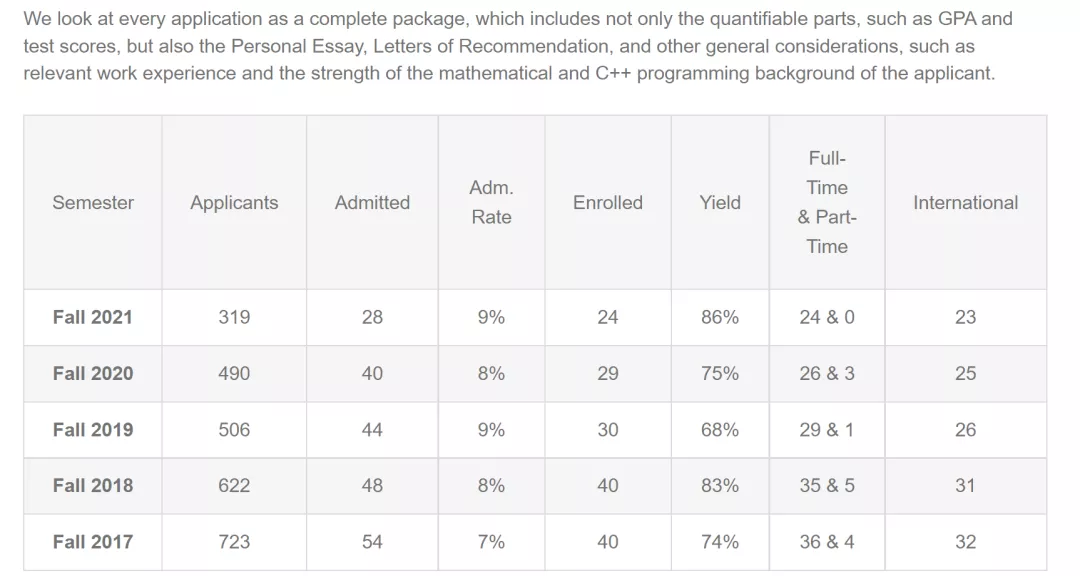1080x576 pixels.
Task: Click the Fall 2018 row label
Action: pos(93,485)
